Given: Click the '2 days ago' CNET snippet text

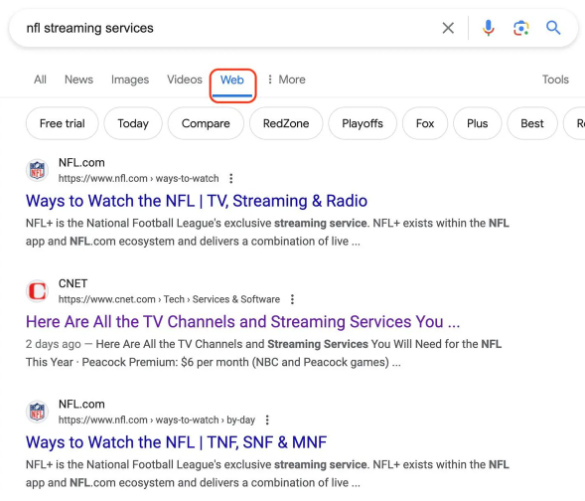Looking at the screenshot, I should pos(53,344).
